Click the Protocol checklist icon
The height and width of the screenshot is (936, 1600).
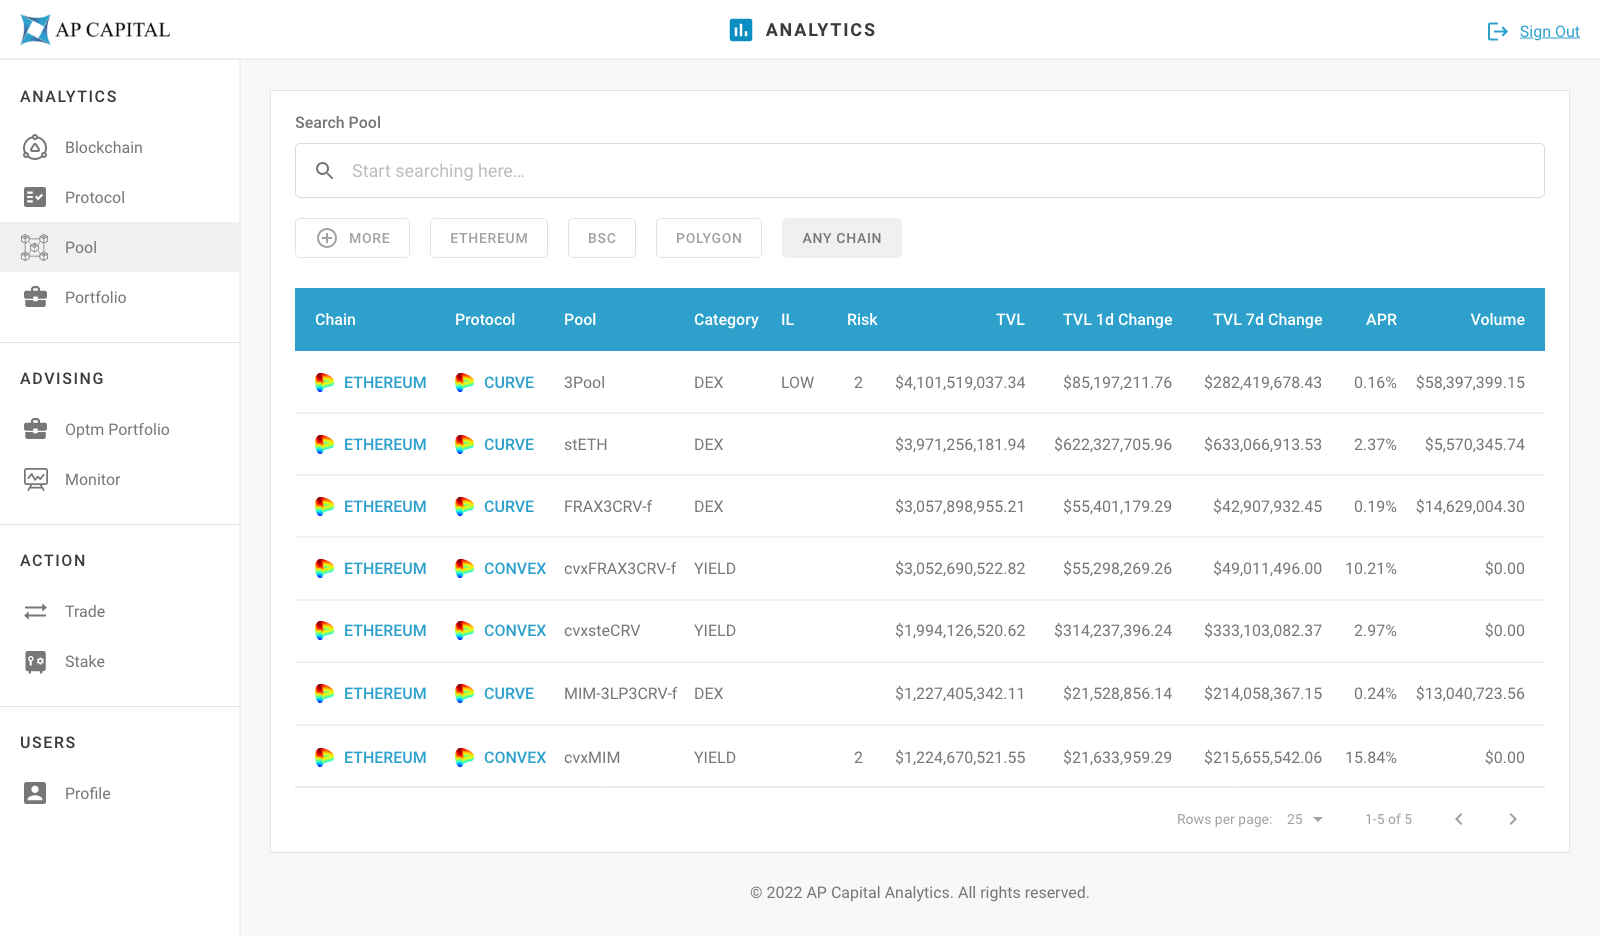35,197
